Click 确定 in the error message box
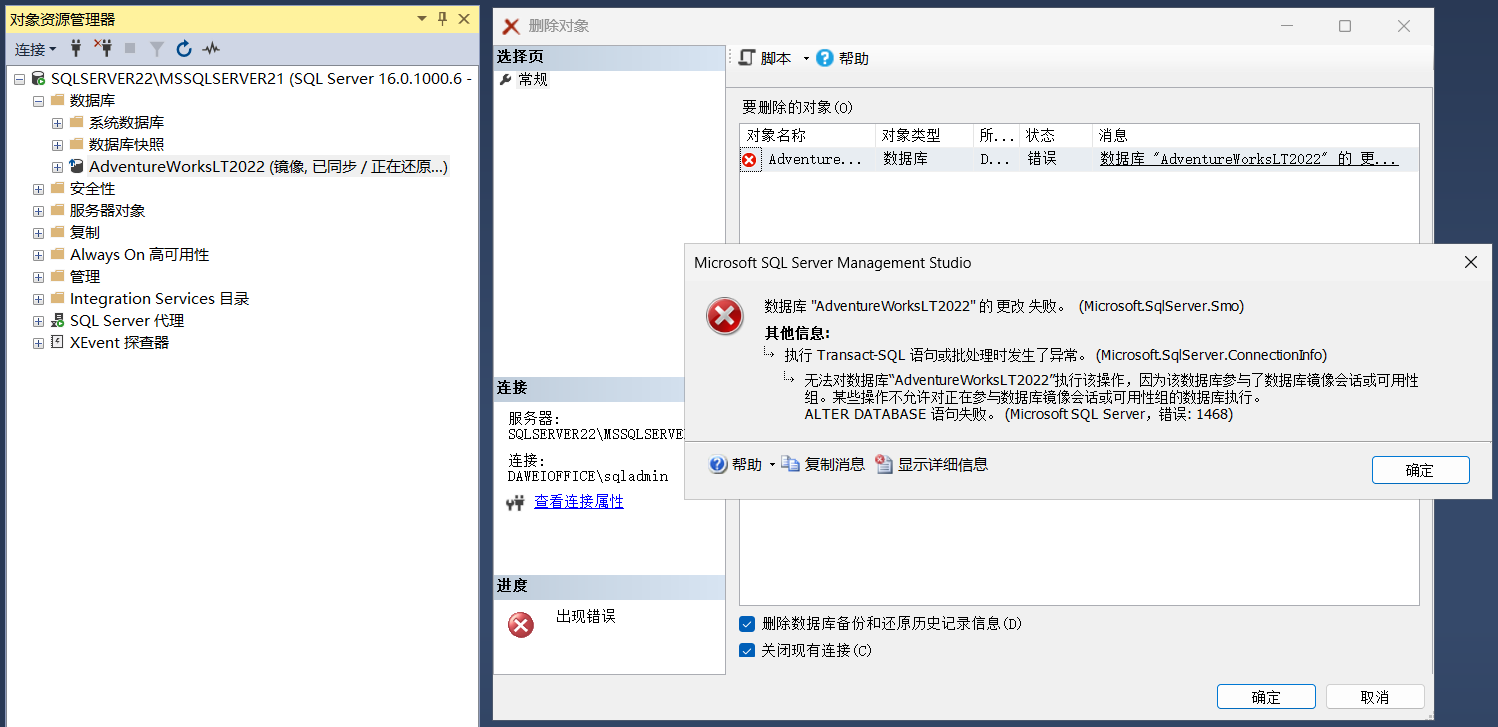Screen dimensions: 1498x727 coord(1420,470)
